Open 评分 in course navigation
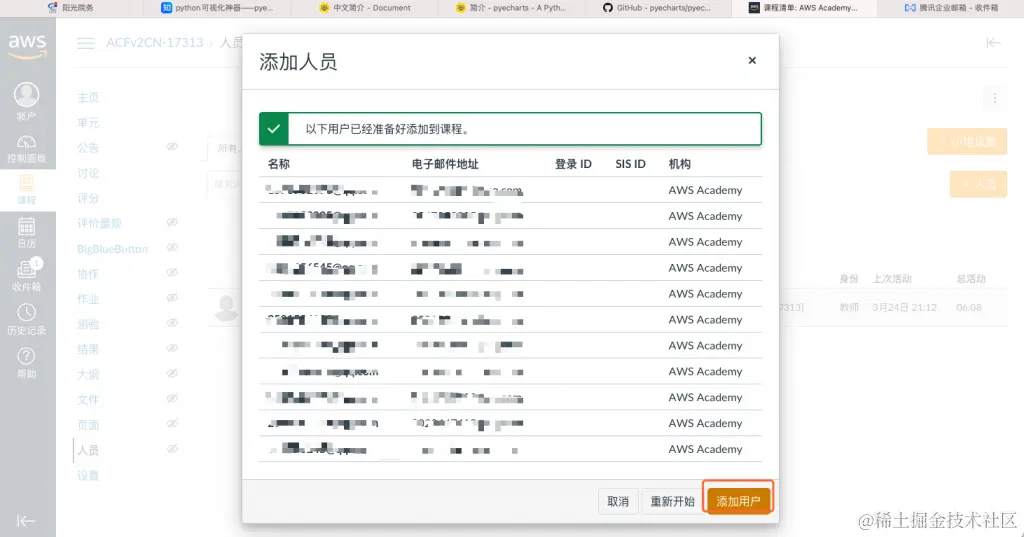The width and height of the screenshot is (1024, 537). tap(88, 198)
